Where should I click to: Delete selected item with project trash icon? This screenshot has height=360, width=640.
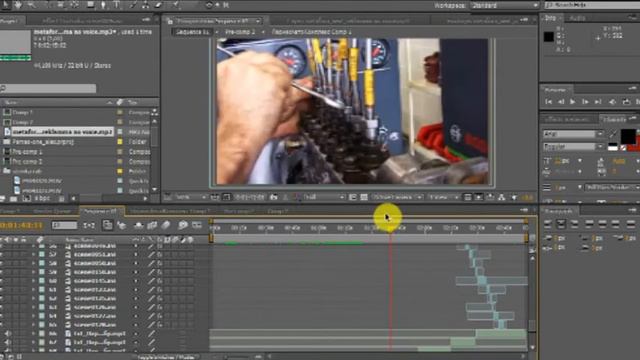(x=61, y=199)
